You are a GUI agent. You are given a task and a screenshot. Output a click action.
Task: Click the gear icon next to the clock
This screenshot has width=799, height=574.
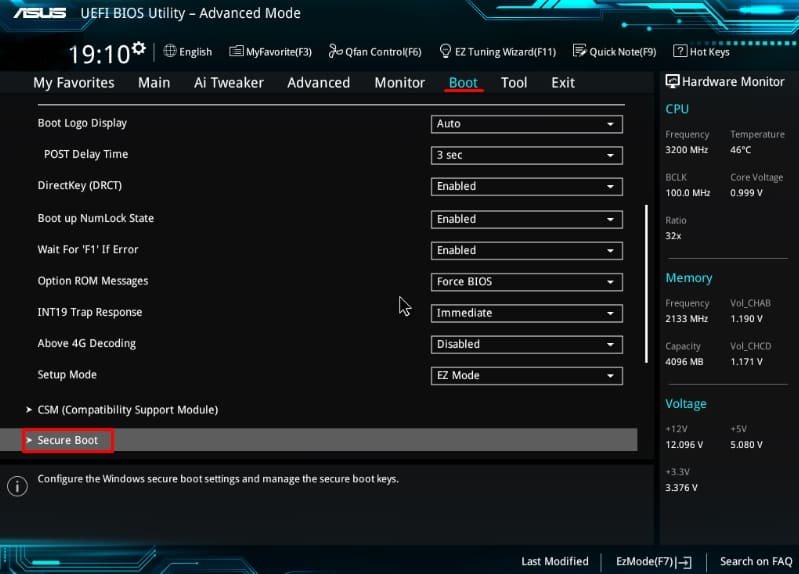pos(139,48)
